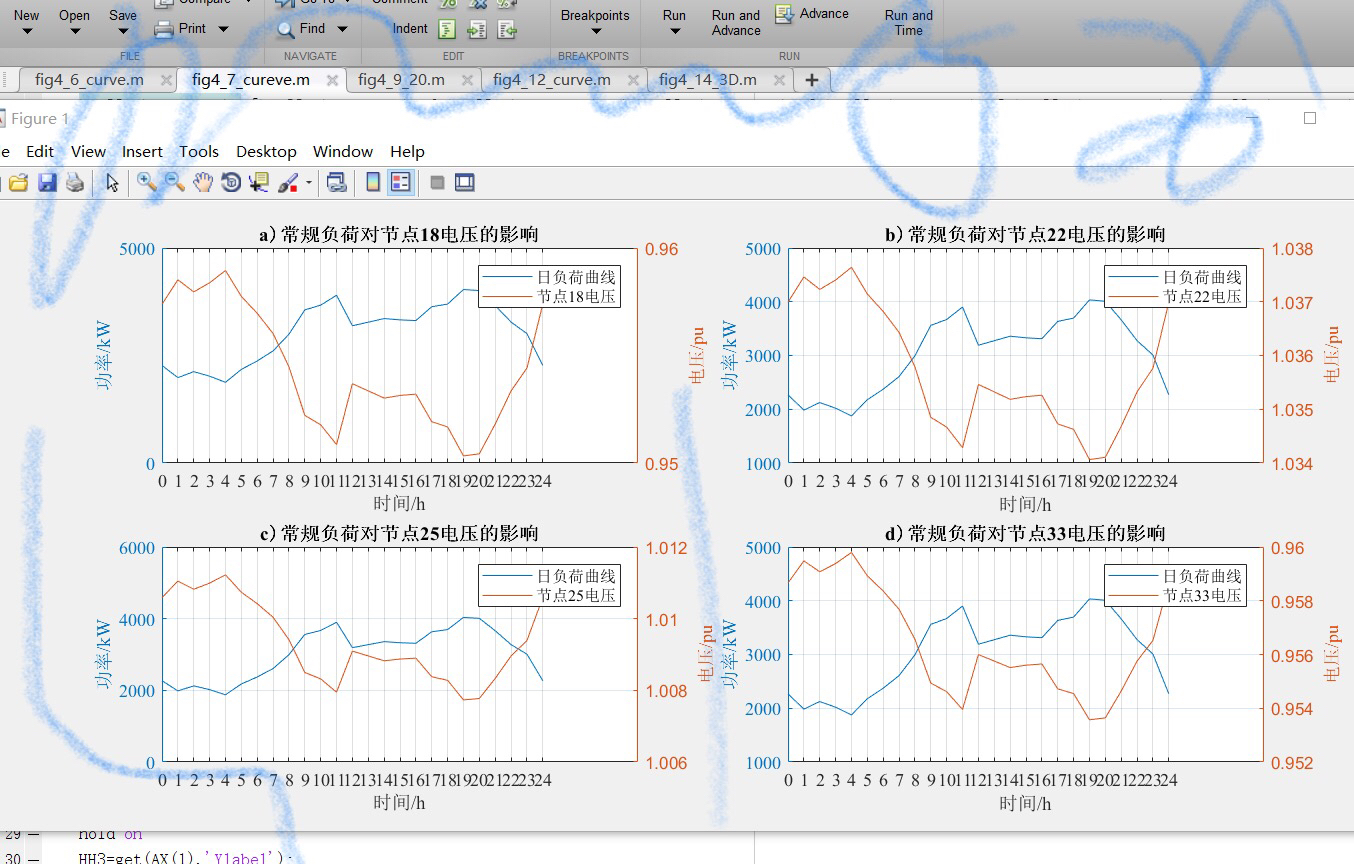Open the Run dropdown arrow
Screen dimensions: 1354x864
[672, 32]
